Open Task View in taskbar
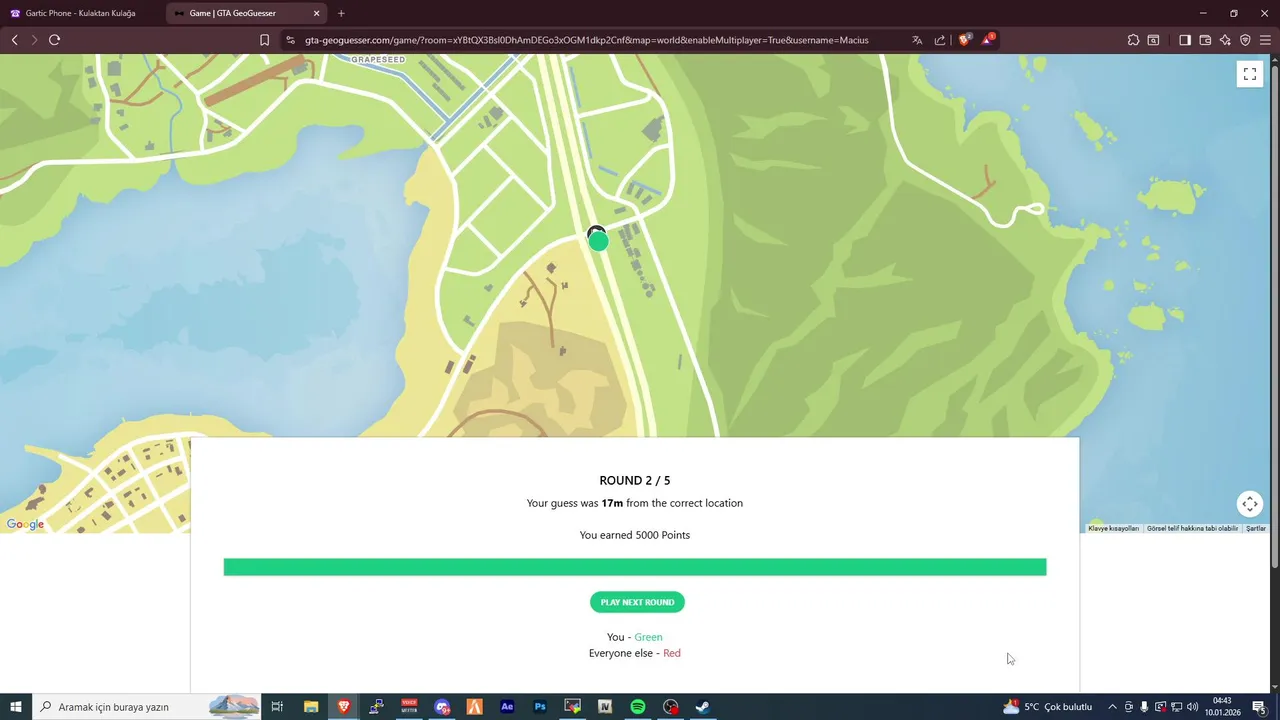Viewport: 1280px width, 720px height. tap(278, 707)
